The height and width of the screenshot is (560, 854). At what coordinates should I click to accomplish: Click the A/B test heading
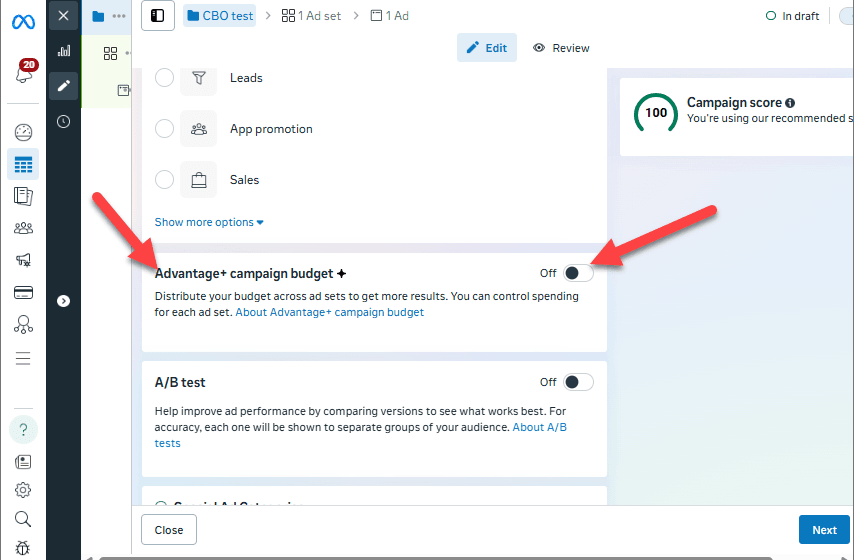180,382
